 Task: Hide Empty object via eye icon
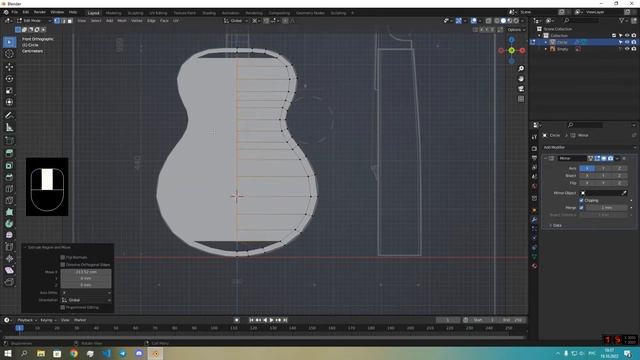pyautogui.click(x=627, y=49)
